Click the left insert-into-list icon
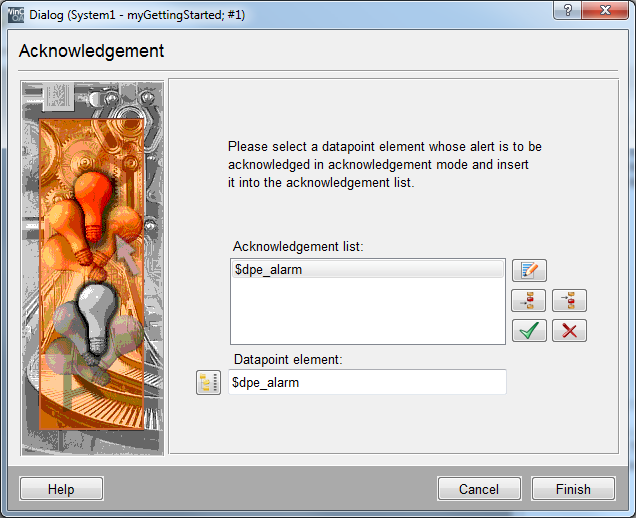This screenshot has height=518, width=636. tap(529, 300)
